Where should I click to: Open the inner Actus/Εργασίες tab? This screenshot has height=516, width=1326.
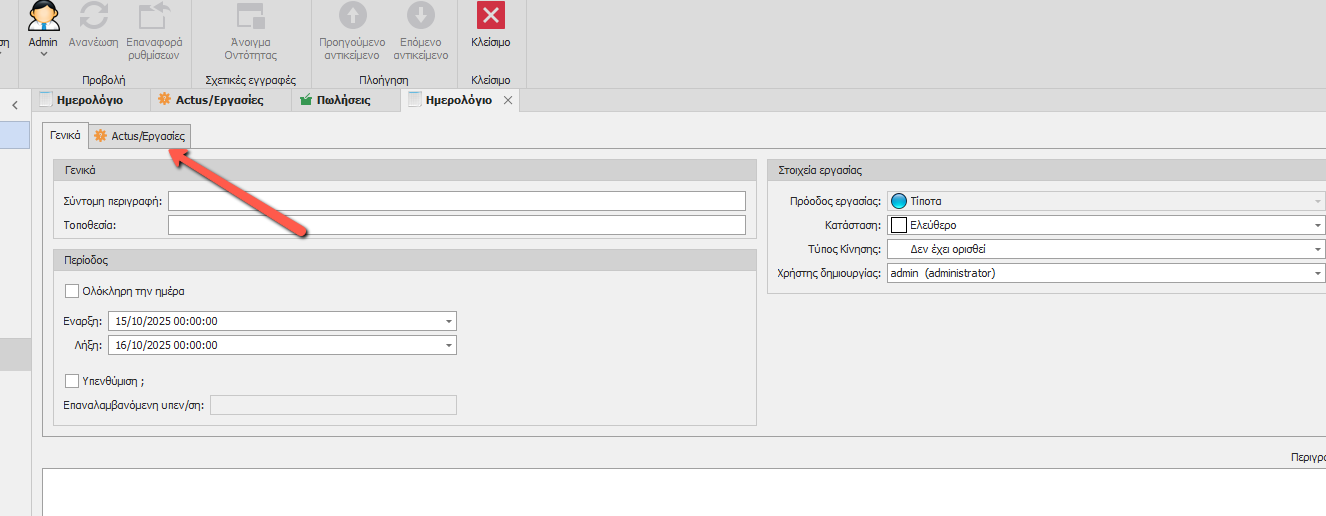[x=139, y=136]
